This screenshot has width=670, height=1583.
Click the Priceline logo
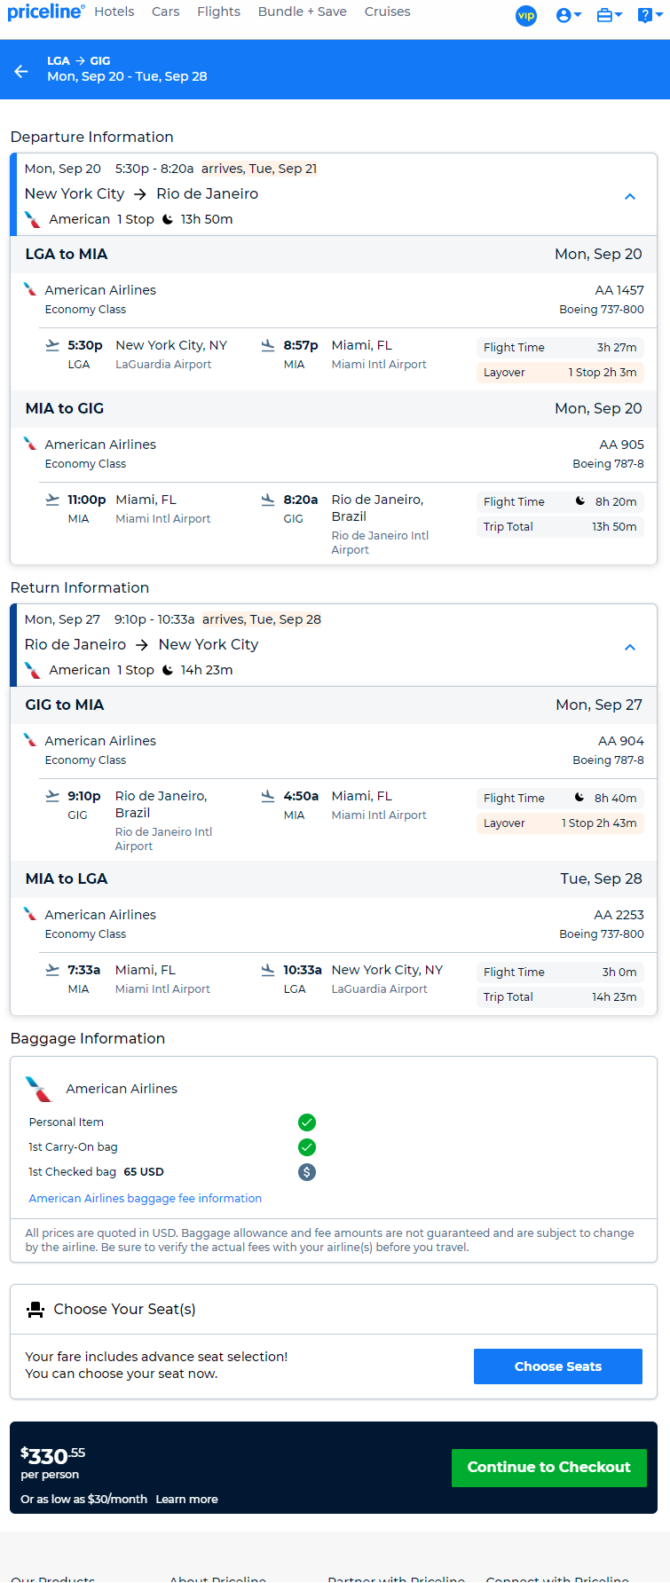[x=46, y=12]
